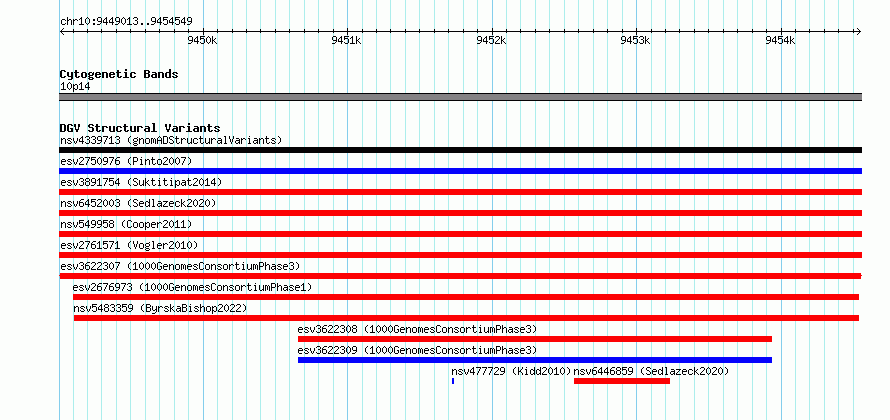Click the ruler's left arrowhead
Image resolution: width=890 pixels, height=420 pixels.
(x=62, y=32)
